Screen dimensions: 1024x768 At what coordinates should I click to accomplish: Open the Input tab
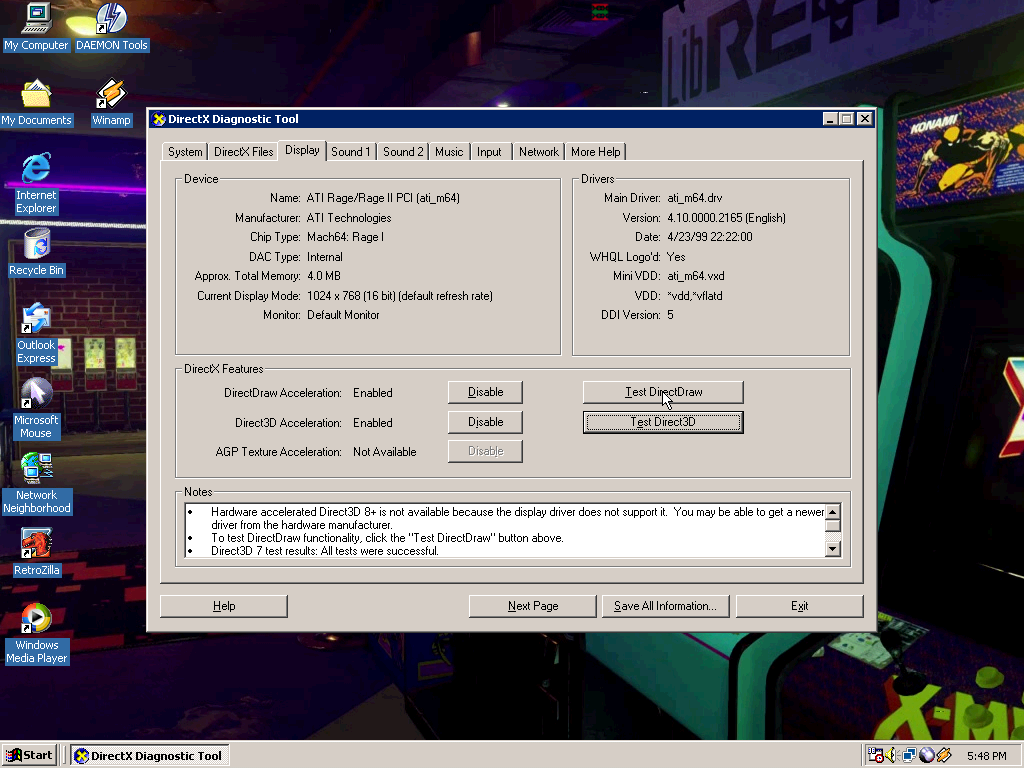[489, 152]
